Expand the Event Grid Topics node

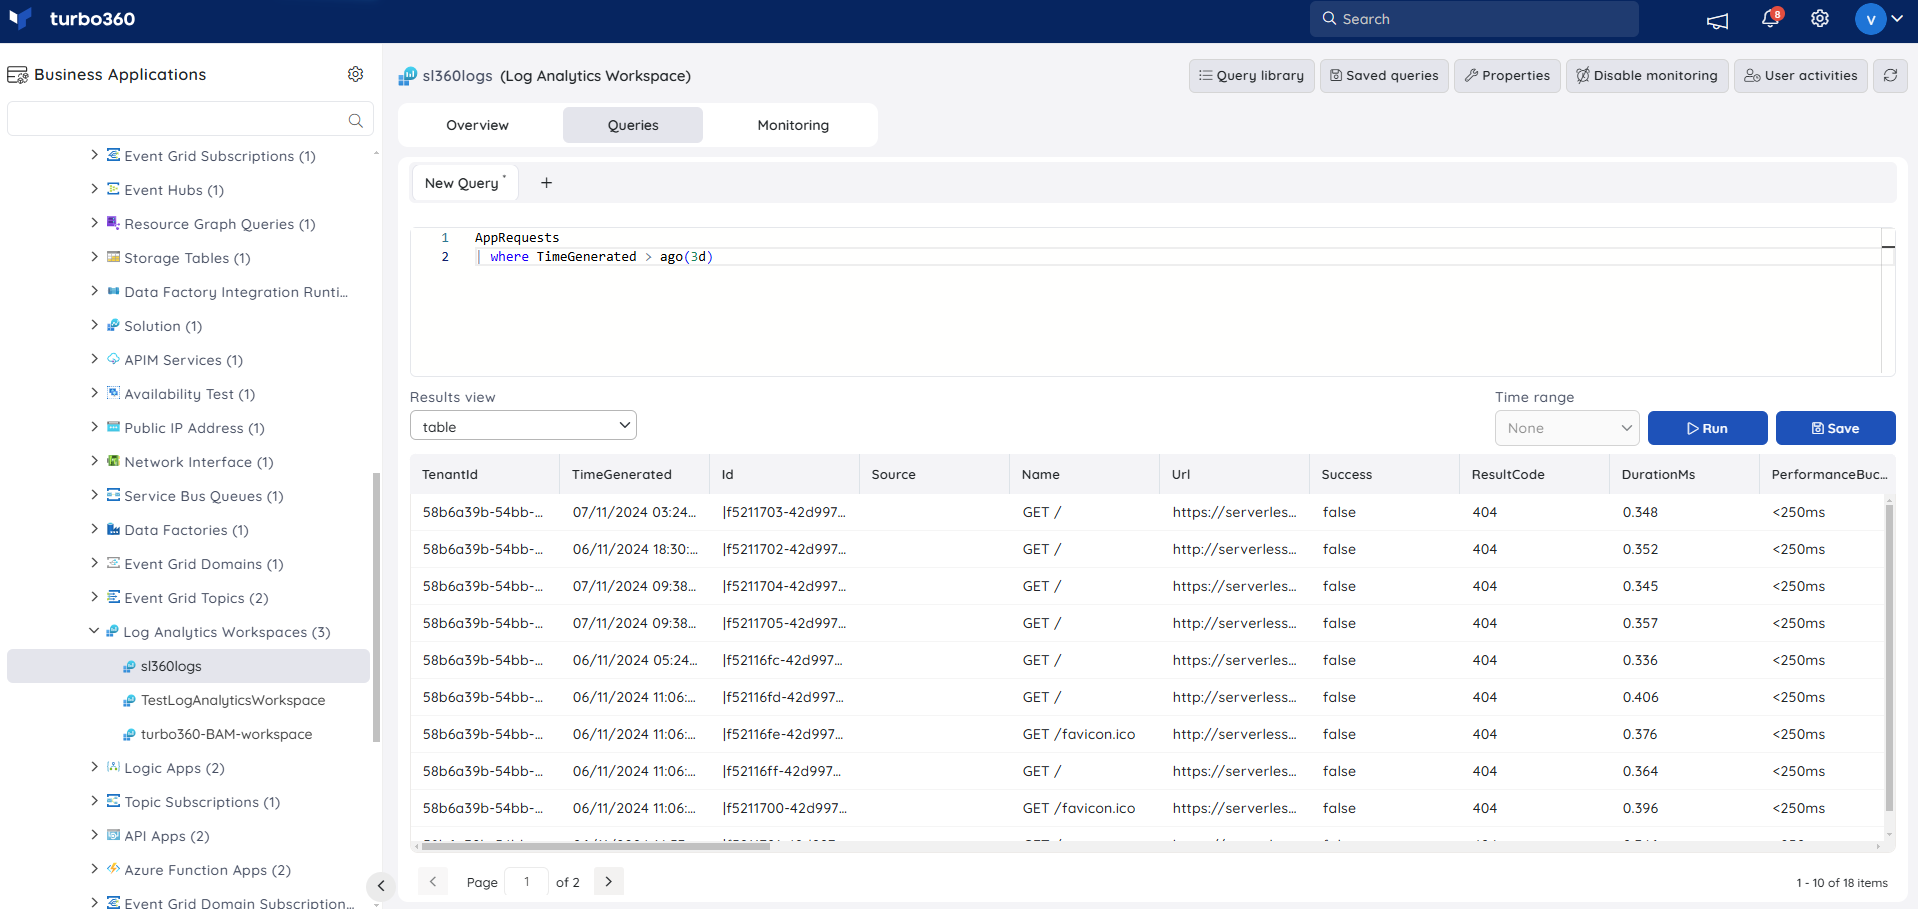(94, 597)
